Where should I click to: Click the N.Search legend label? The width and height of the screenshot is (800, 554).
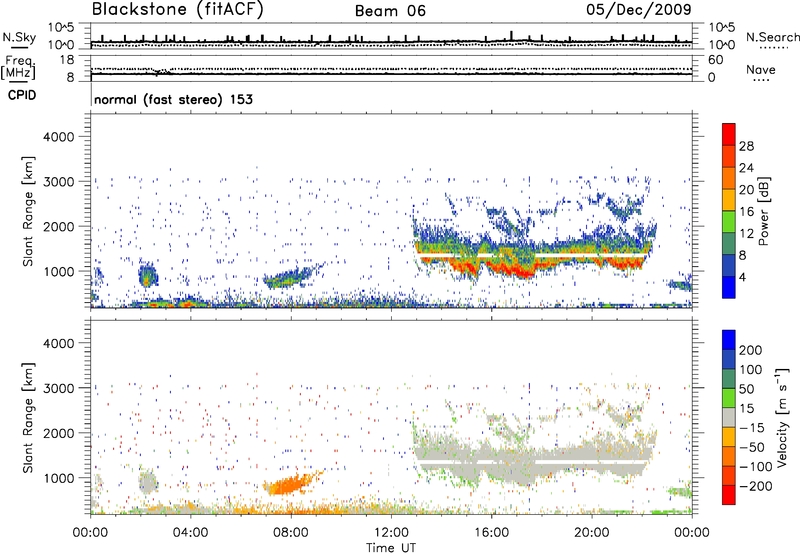(x=772, y=37)
